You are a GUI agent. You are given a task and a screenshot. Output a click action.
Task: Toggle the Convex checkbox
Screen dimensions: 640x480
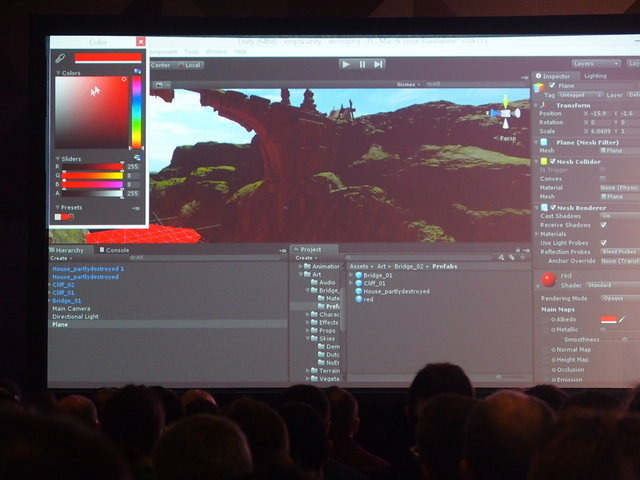602,179
